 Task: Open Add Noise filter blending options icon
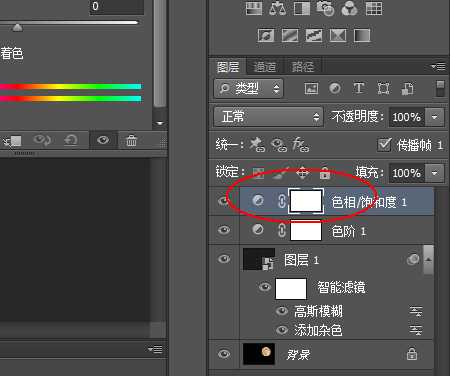coord(416,330)
